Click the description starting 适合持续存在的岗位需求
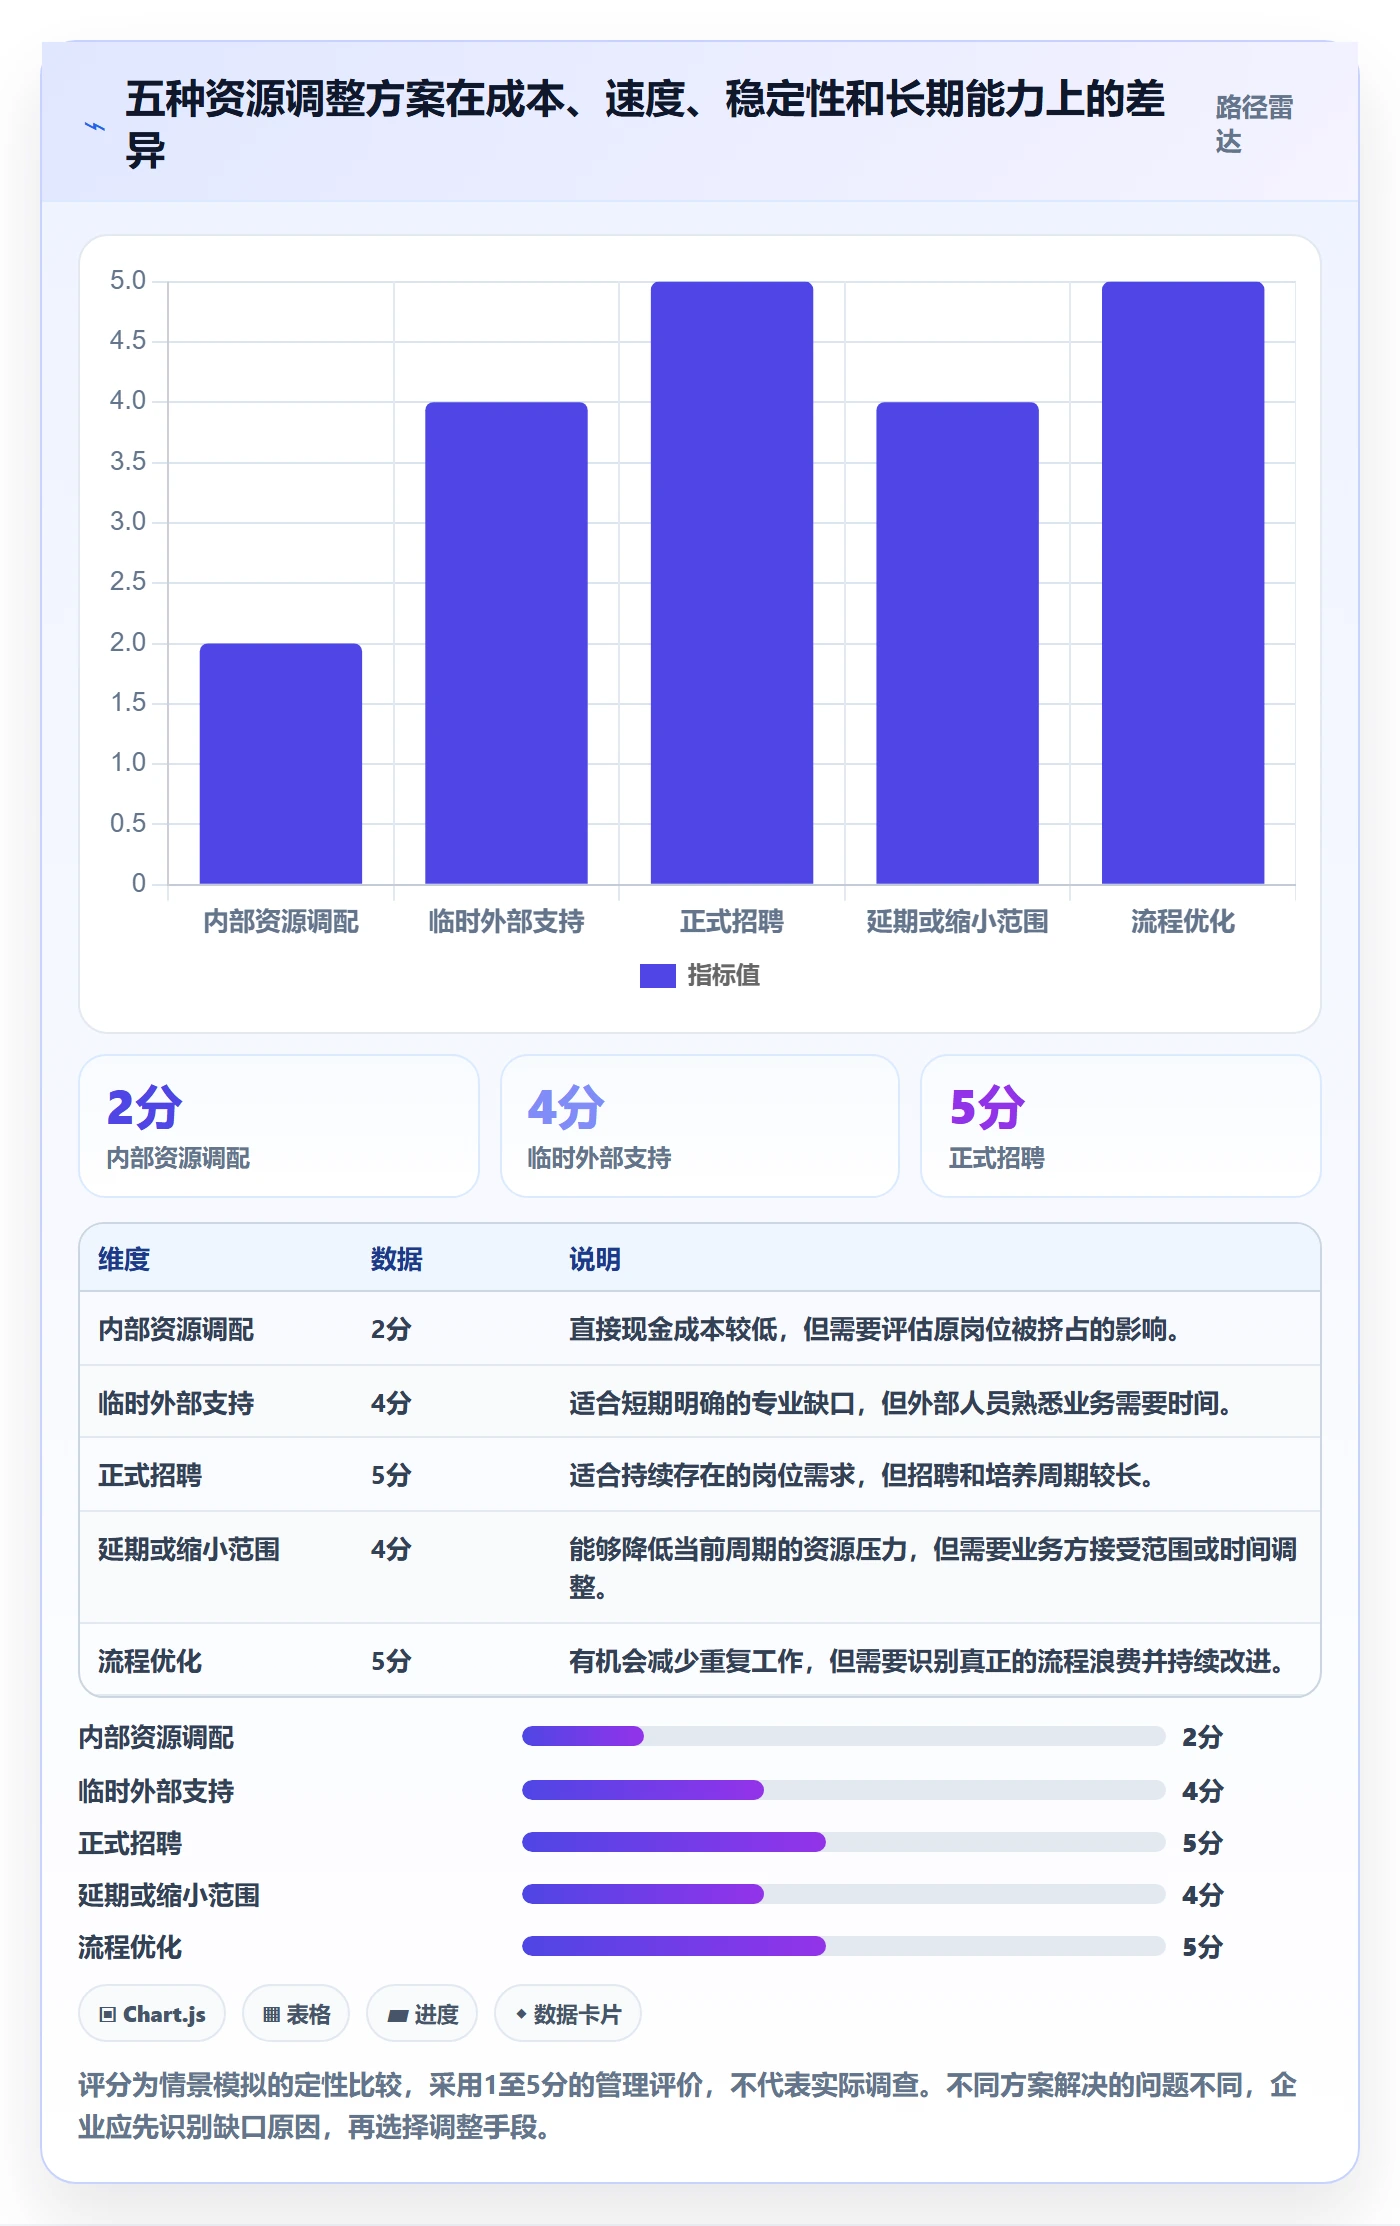This screenshot has height=2226, width=1400. point(862,1475)
